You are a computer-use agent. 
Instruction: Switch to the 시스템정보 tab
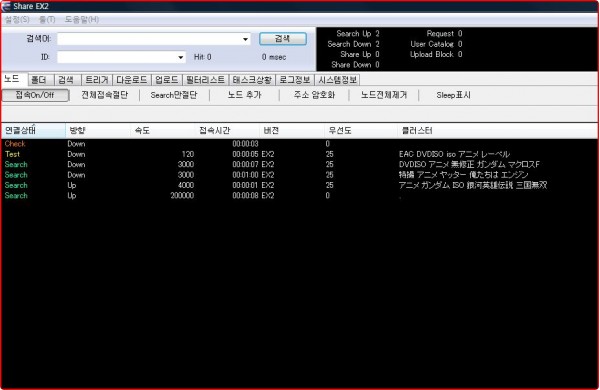click(x=338, y=80)
